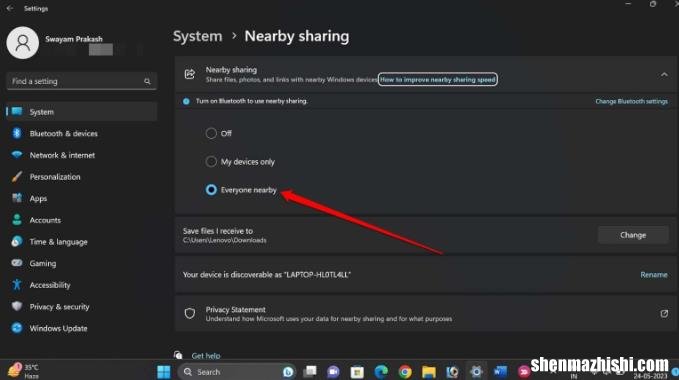
Task: Open Task View on the taskbar
Action: [x=310, y=371]
